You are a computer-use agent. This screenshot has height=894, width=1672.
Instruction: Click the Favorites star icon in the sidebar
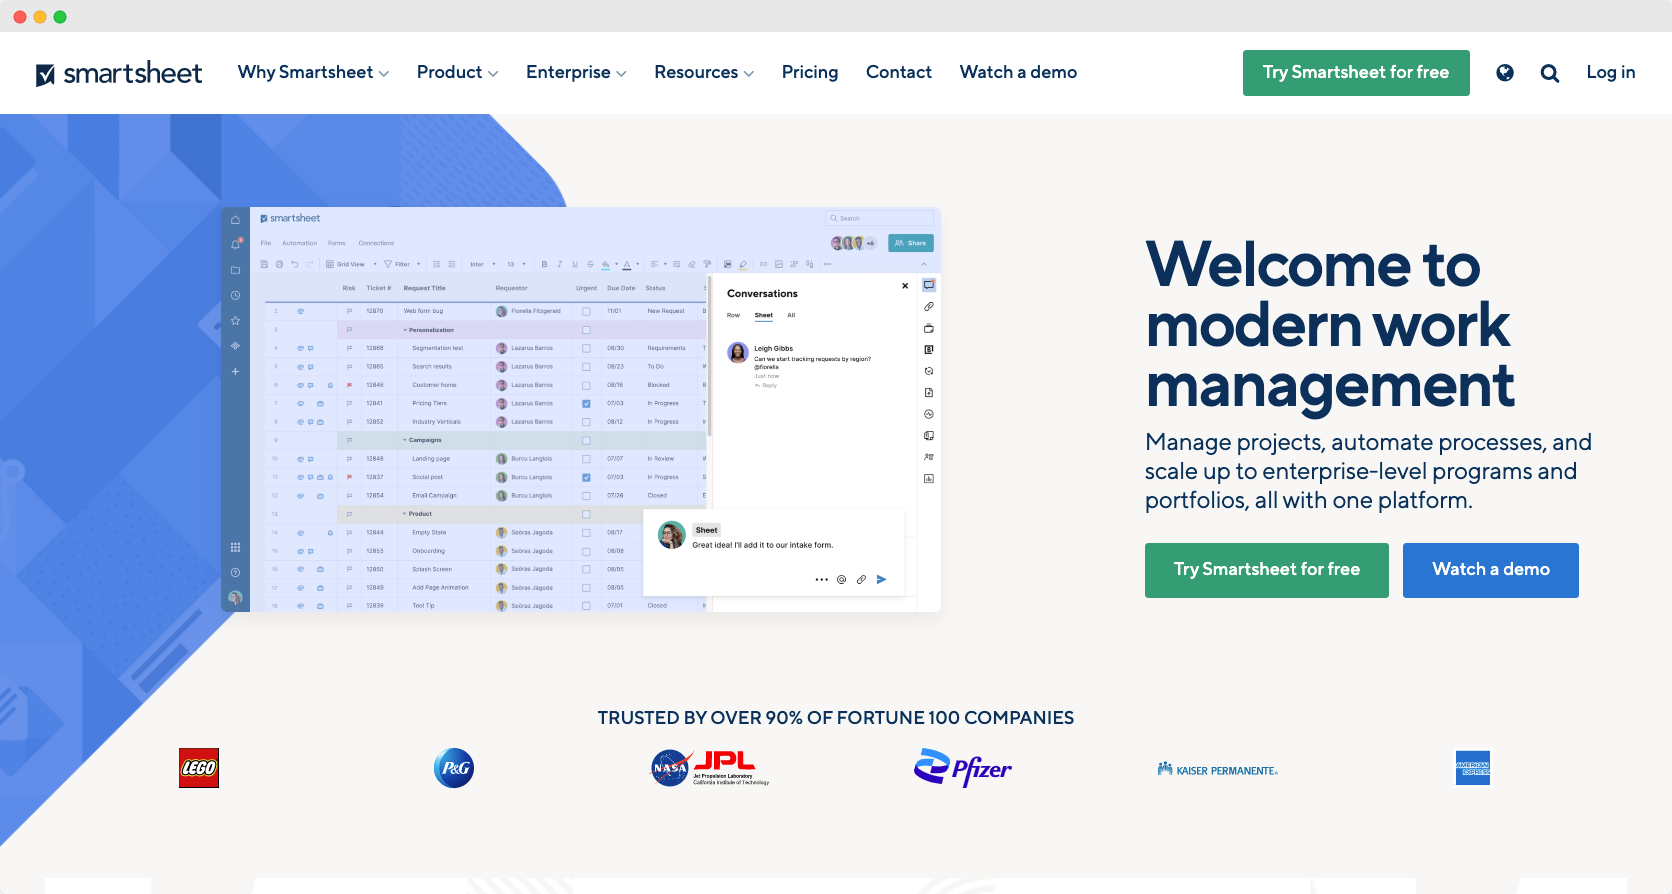[235, 321]
